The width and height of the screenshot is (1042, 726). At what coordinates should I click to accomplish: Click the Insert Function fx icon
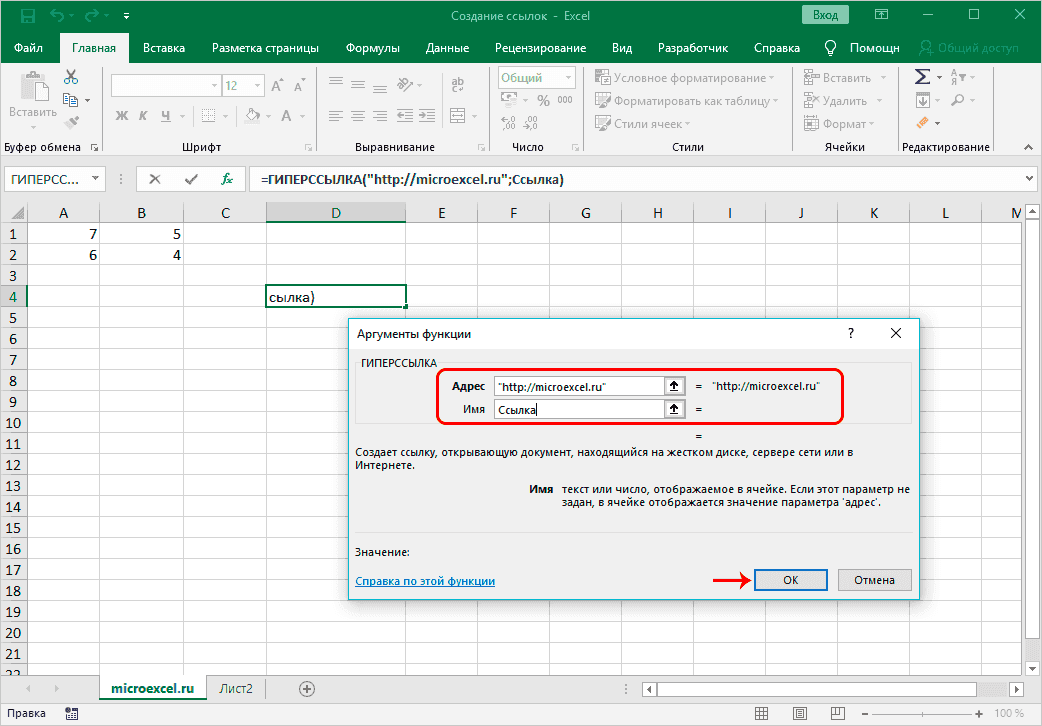[x=227, y=179]
